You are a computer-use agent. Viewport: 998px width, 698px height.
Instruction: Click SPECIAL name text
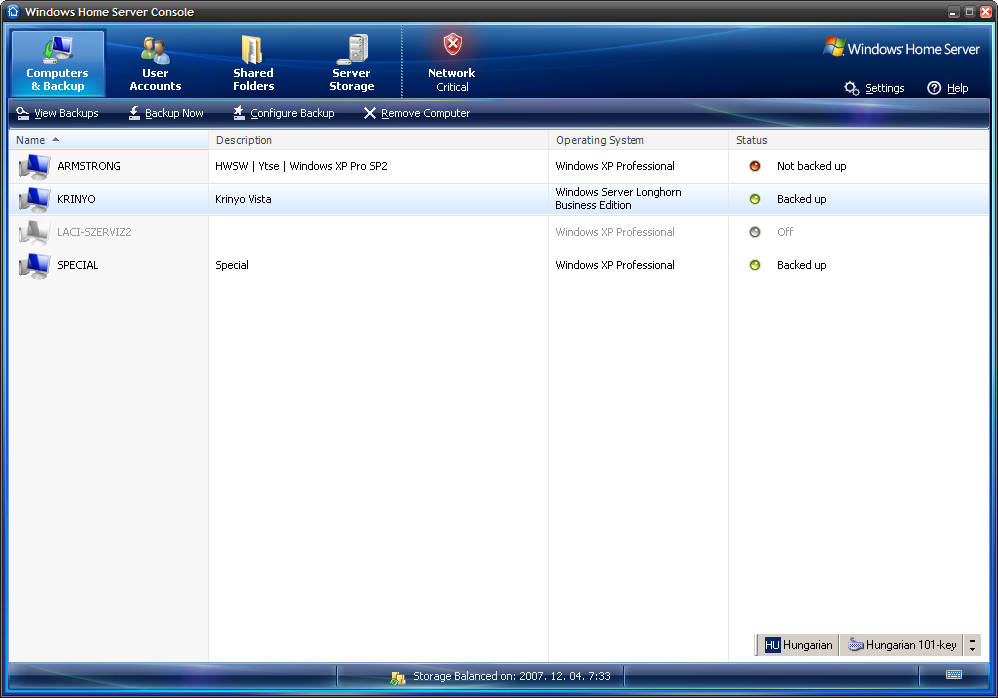[78, 265]
